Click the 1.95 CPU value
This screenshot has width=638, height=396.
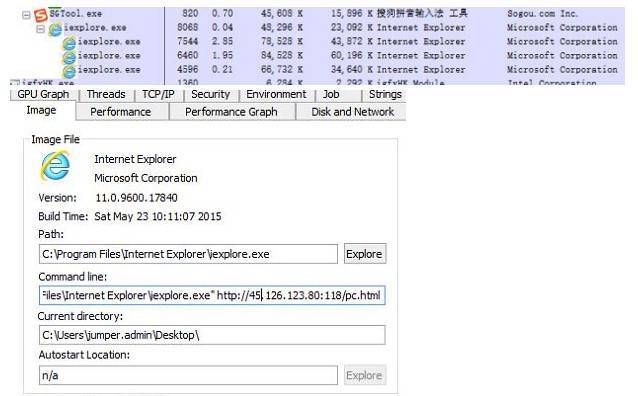pos(222,56)
